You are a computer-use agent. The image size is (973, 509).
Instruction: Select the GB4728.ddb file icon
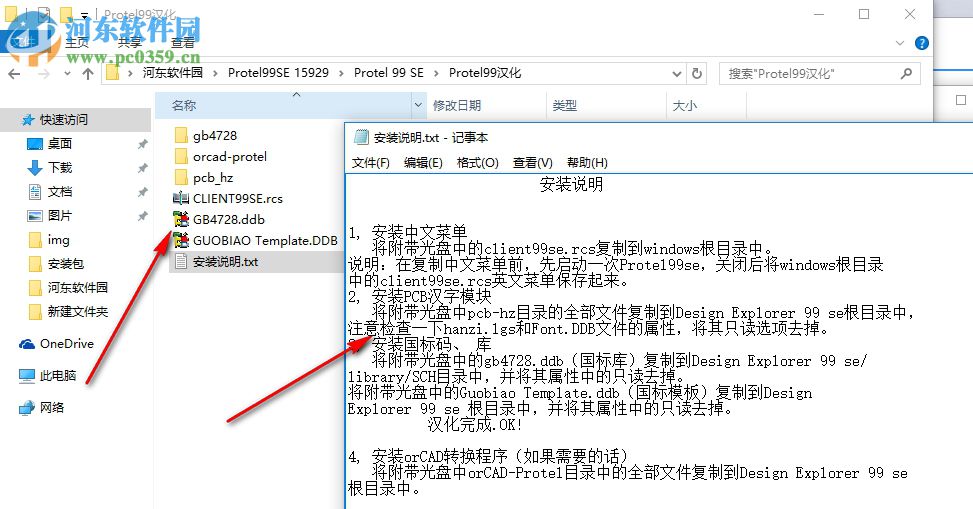click(x=181, y=219)
